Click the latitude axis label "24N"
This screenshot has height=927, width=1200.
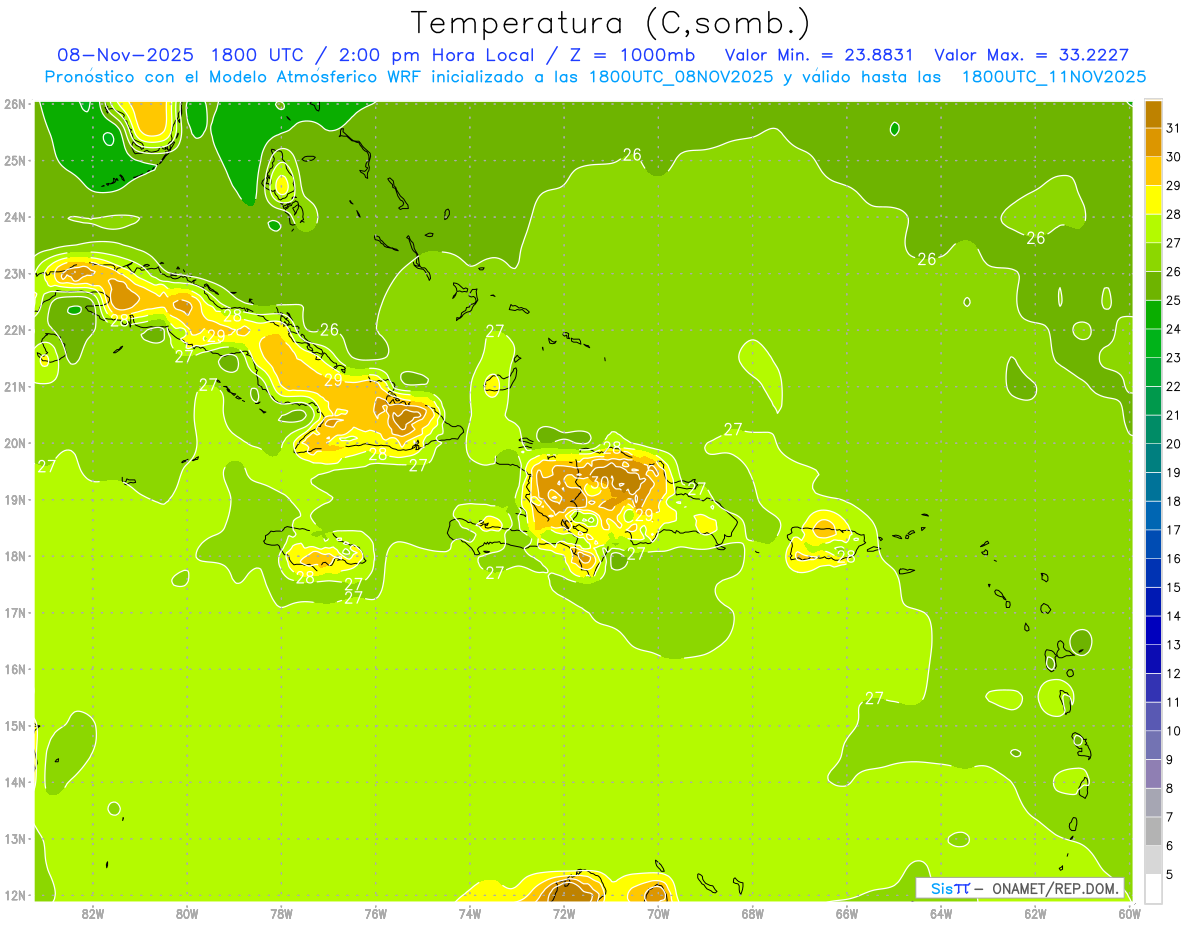click(x=14, y=217)
